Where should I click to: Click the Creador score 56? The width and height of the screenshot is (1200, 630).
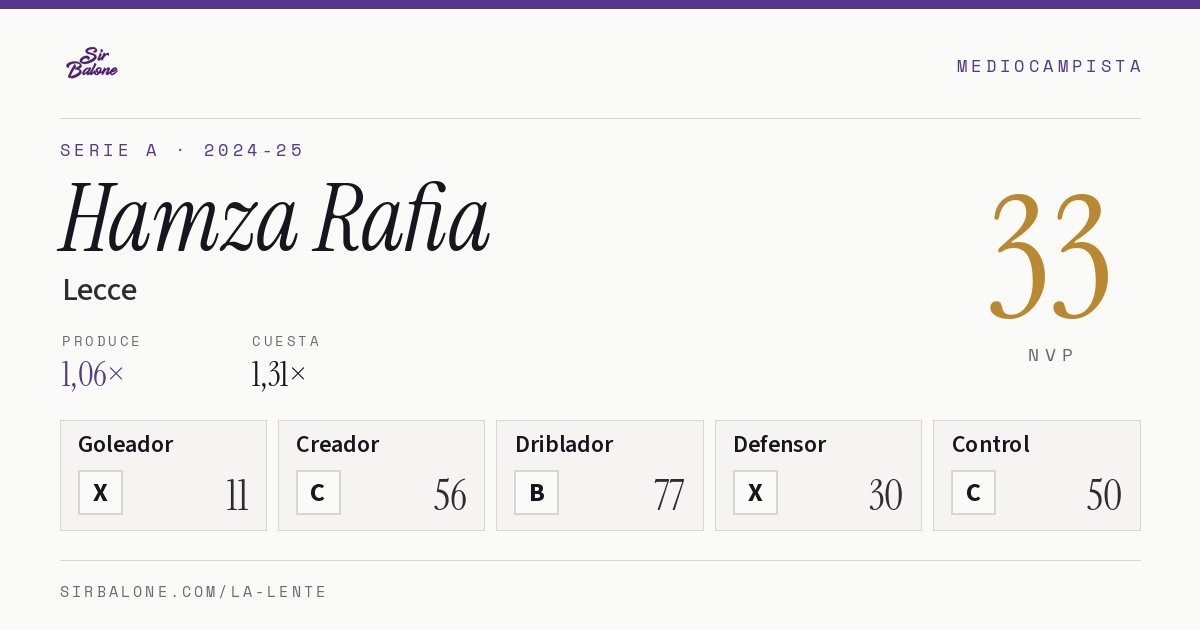450,495
